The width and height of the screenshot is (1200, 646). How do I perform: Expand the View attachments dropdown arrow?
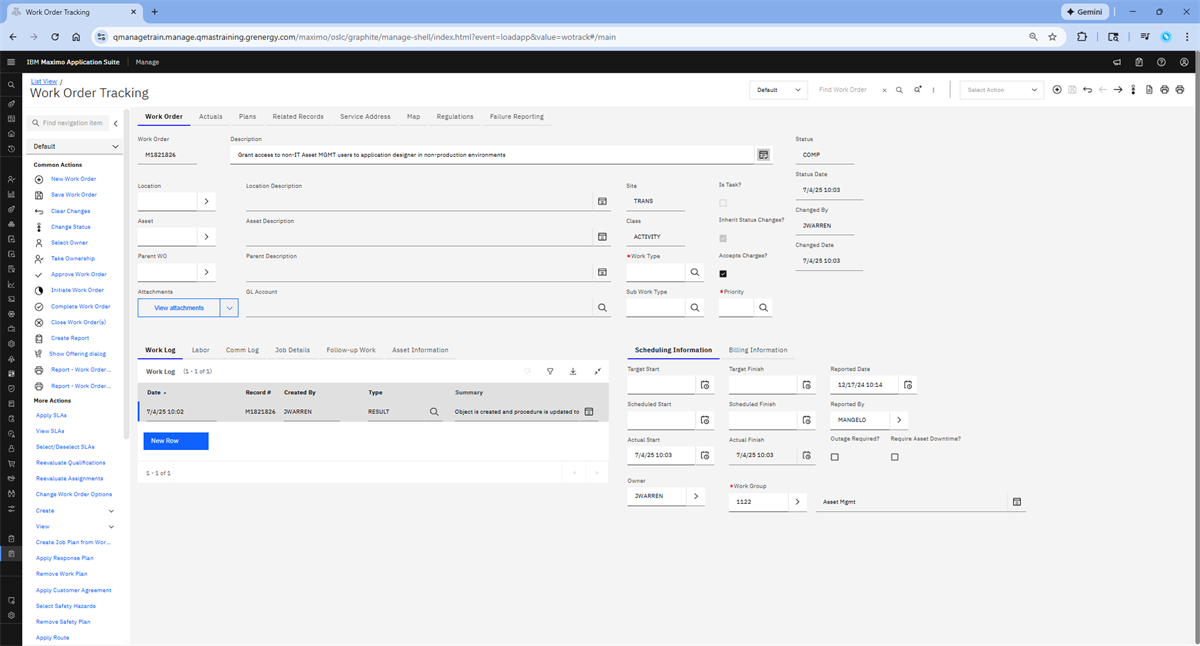(x=230, y=308)
